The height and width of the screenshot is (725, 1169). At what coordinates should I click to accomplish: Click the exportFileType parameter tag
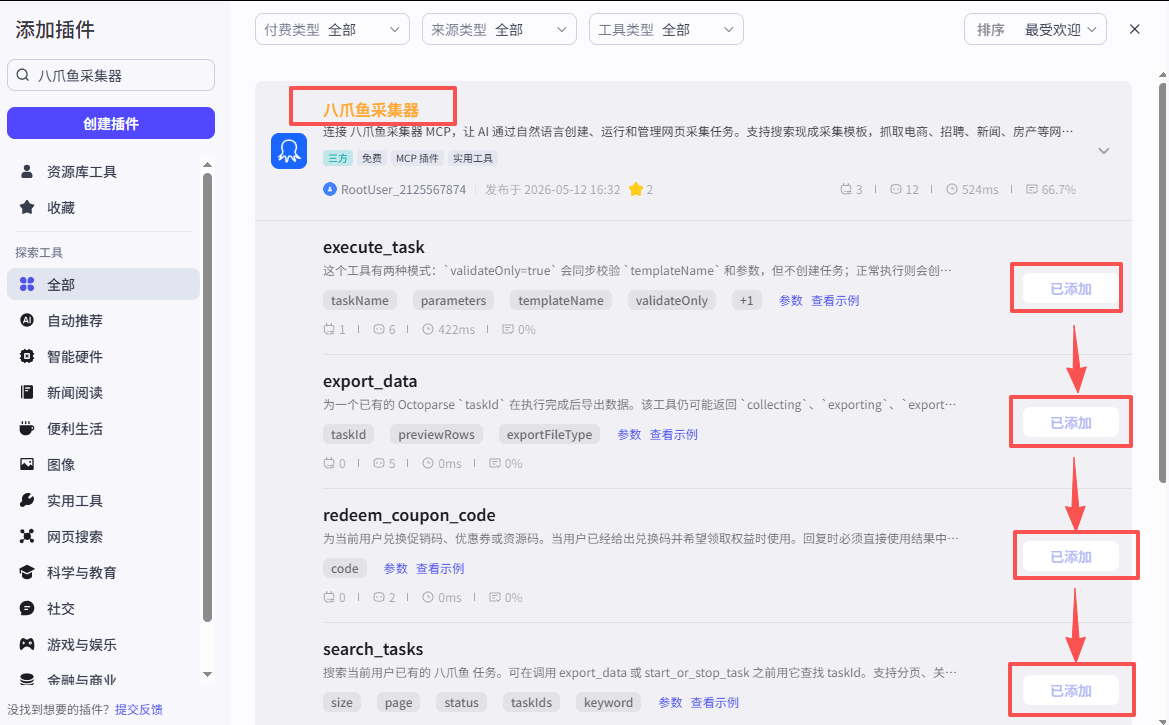tap(549, 434)
